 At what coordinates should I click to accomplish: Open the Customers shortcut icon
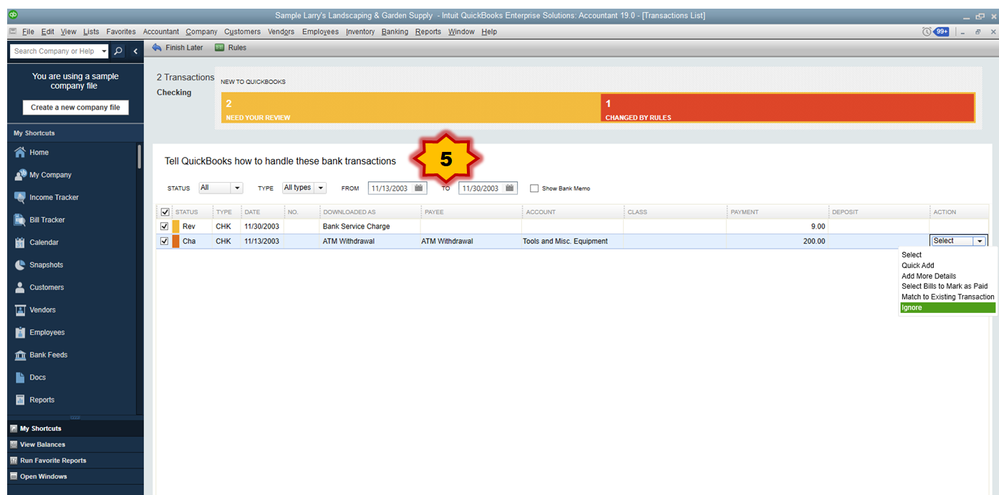[x=20, y=287]
